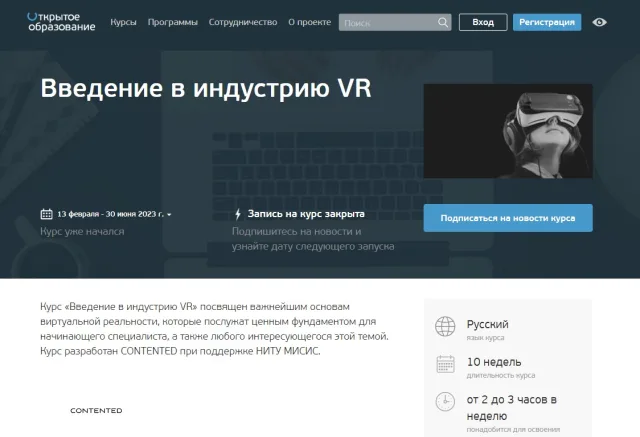This screenshot has height=437, width=640.
Task: Open the Курсы menu
Action: pyautogui.click(x=123, y=22)
